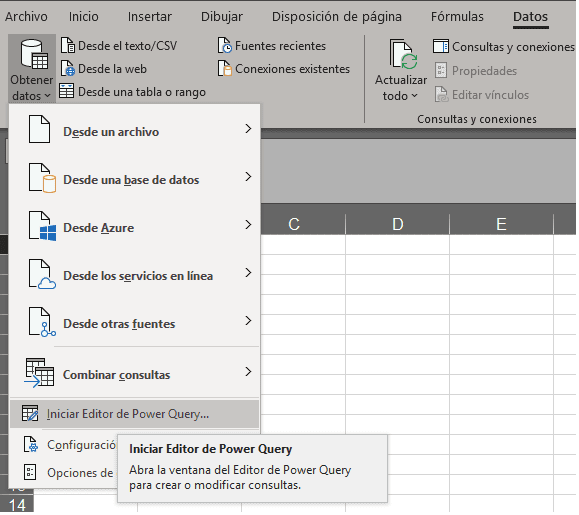Click the Desde la web label

[112, 69]
